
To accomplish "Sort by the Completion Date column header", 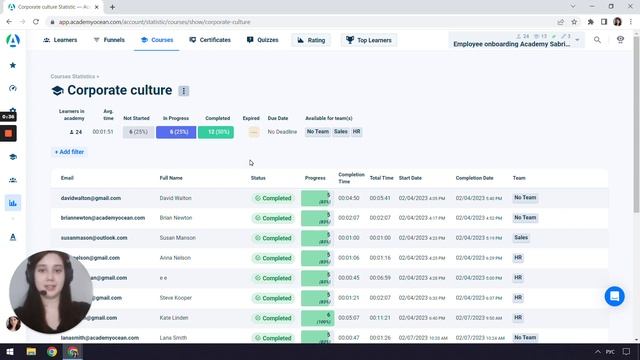I will pyautogui.click(x=474, y=178).
